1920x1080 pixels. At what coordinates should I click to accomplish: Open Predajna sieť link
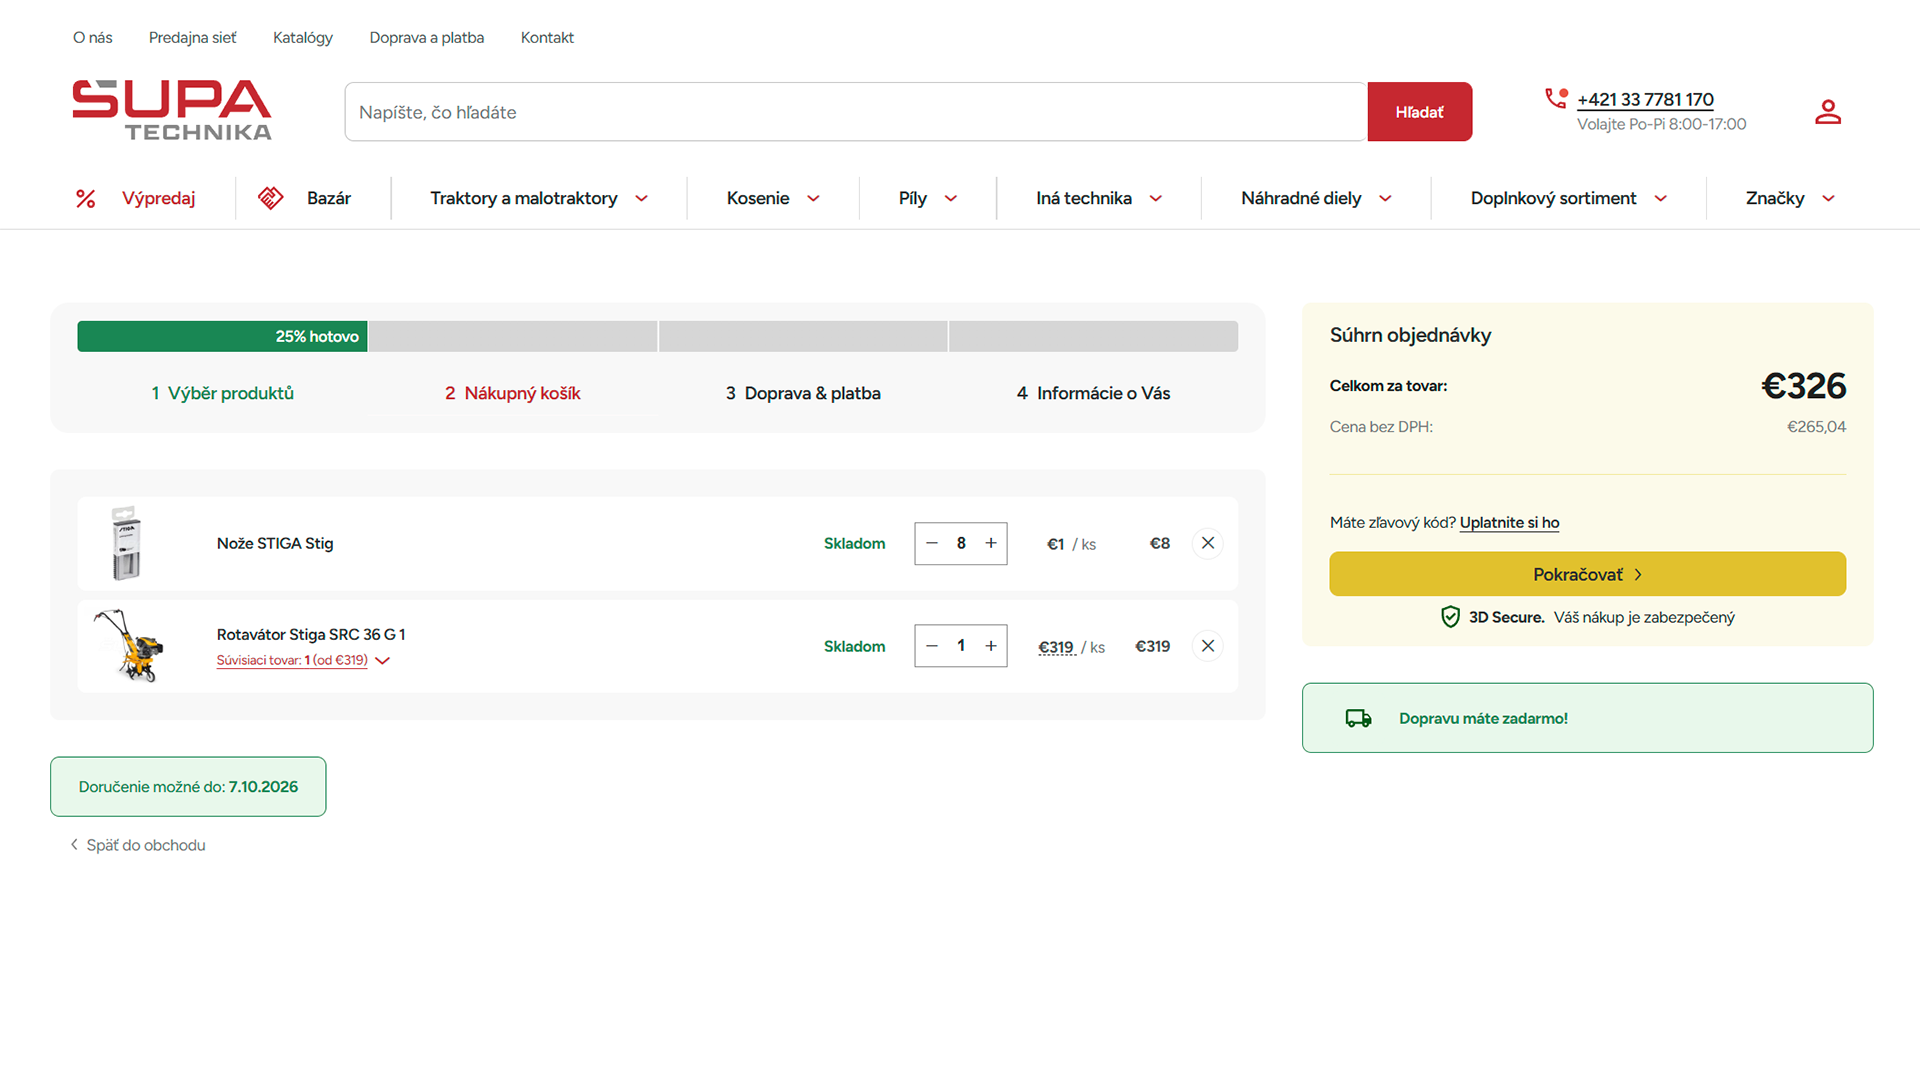(193, 37)
